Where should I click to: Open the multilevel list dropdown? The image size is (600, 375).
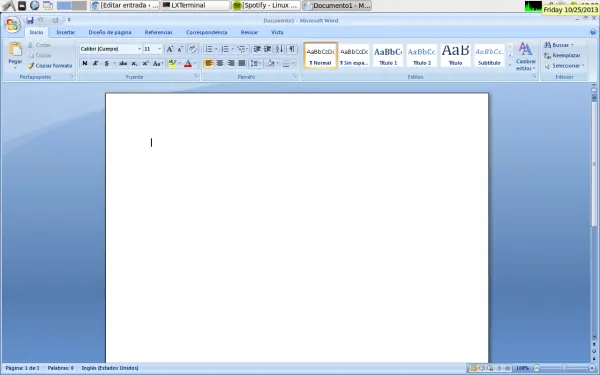coord(243,49)
